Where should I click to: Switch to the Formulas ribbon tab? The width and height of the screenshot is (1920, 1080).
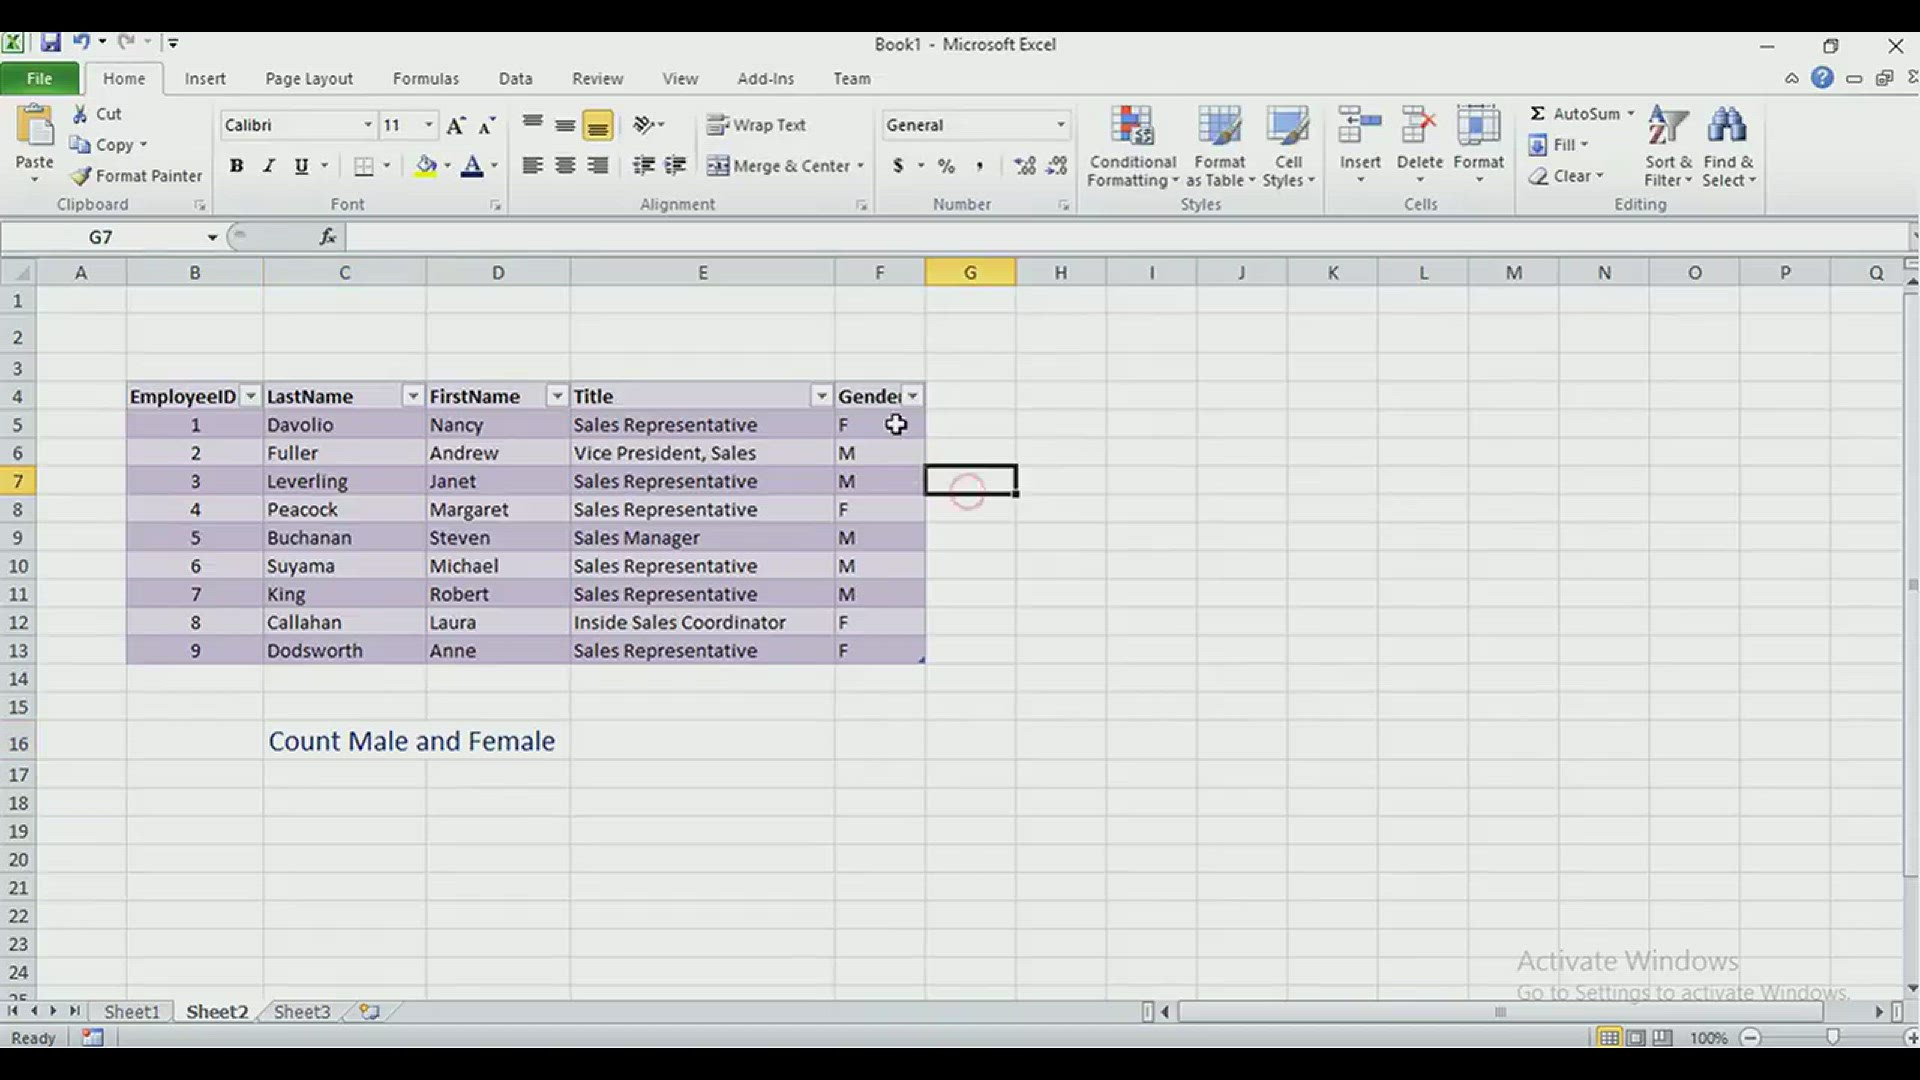click(426, 78)
